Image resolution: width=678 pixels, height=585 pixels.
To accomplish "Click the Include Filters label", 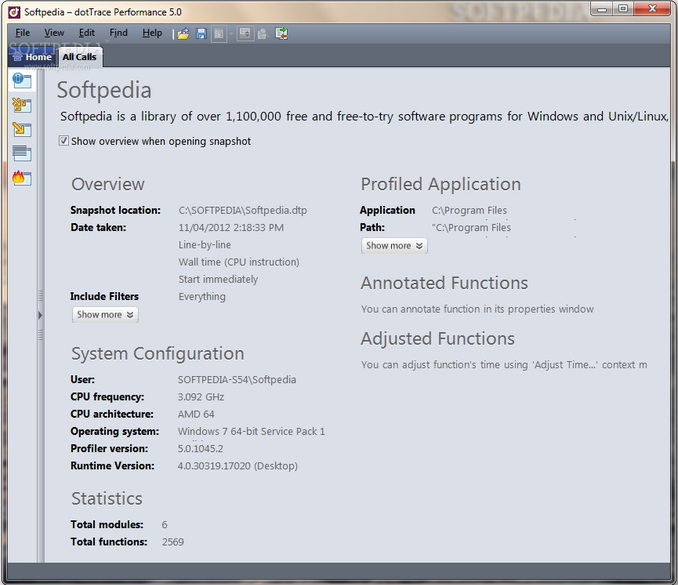I will 104,297.
